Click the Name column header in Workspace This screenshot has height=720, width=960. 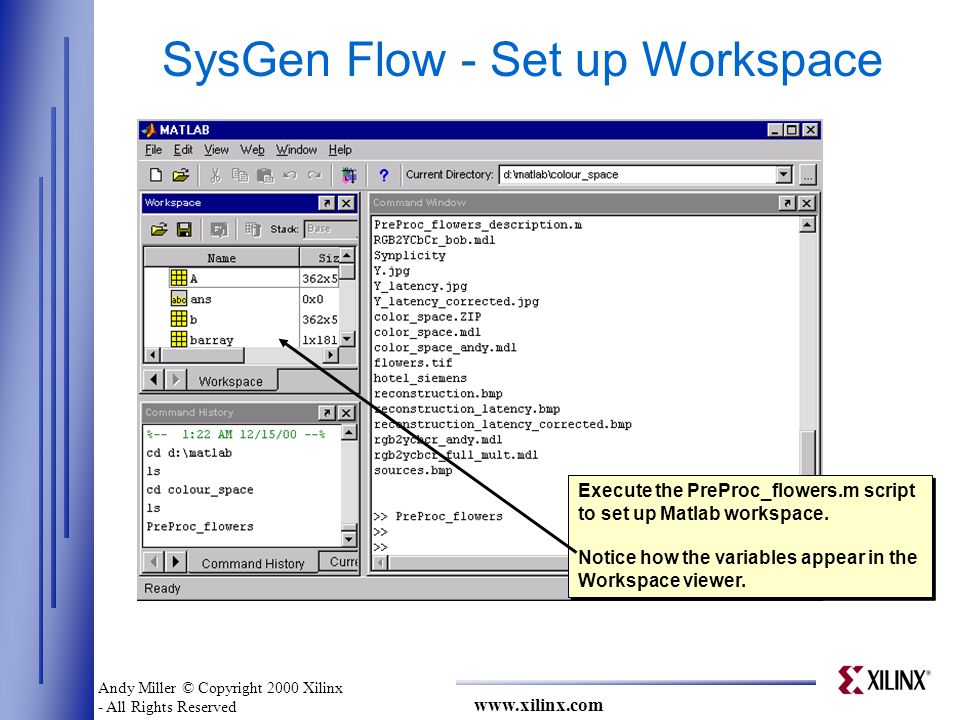tap(221, 258)
